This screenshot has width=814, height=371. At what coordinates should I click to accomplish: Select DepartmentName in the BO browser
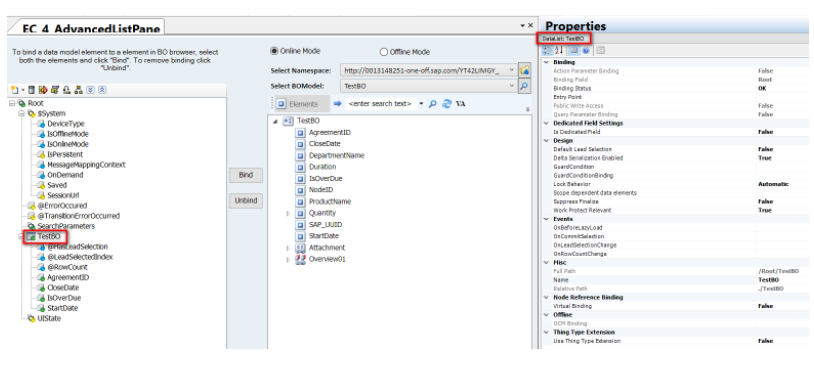click(x=336, y=156)
